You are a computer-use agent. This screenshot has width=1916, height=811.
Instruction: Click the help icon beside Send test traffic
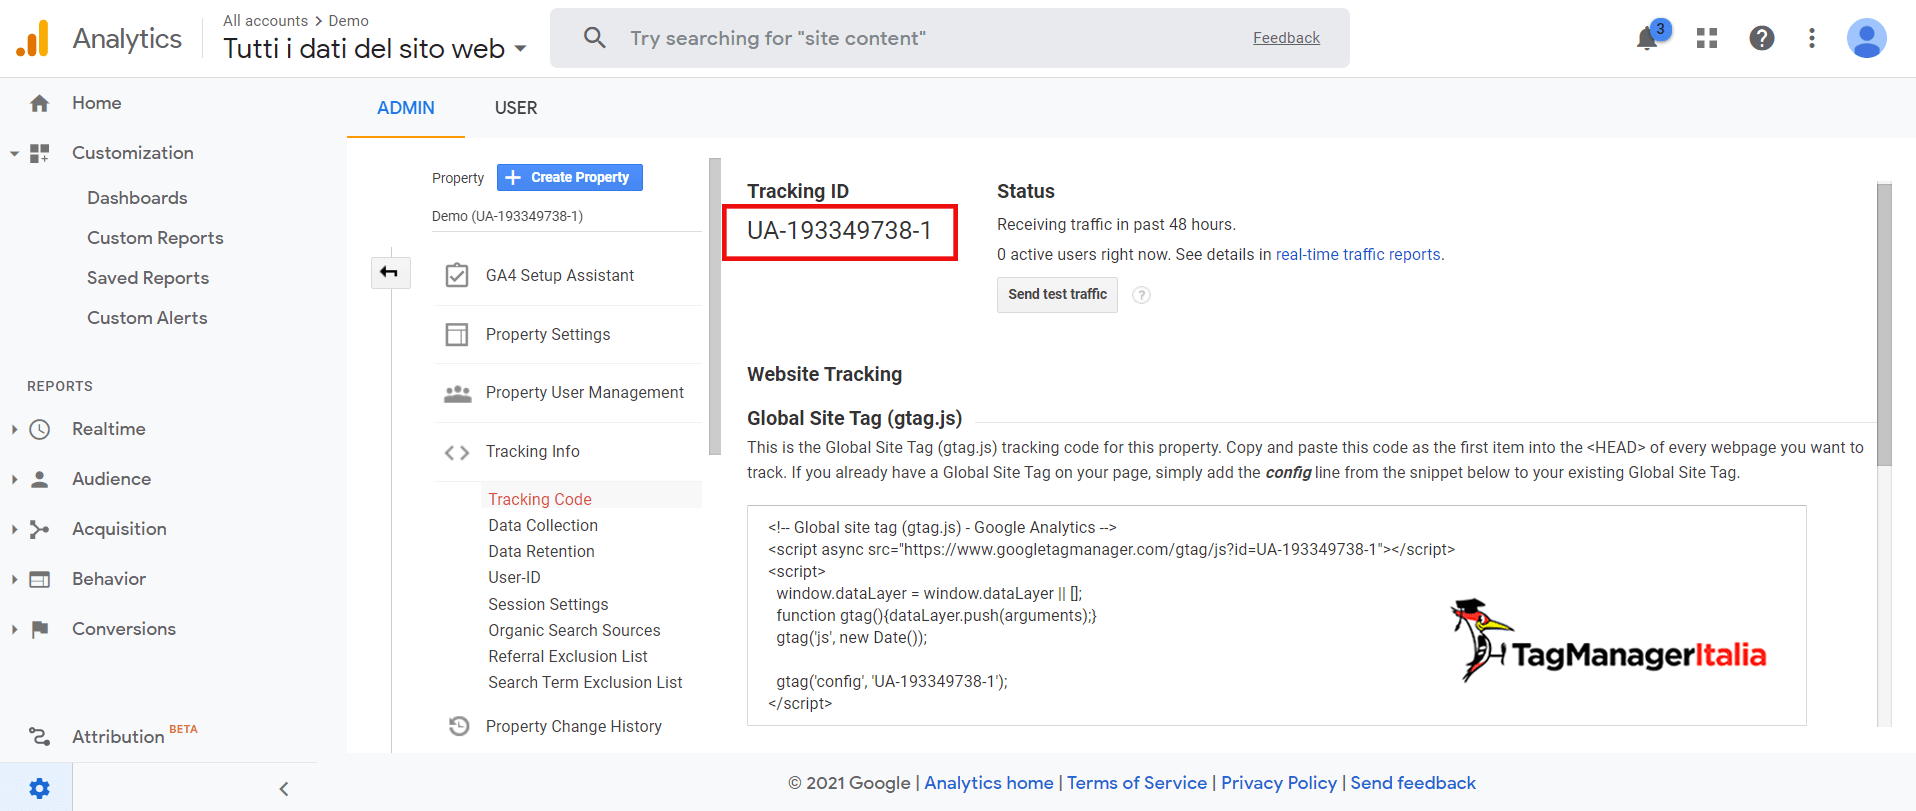point(1141,295)
